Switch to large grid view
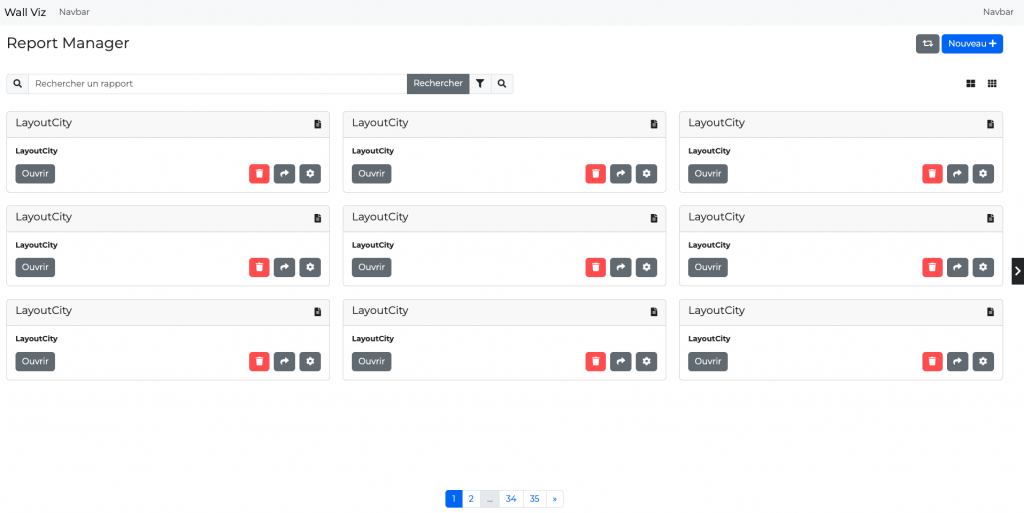The height and width of the screenshot is (513, 1024). pos(970,84)
